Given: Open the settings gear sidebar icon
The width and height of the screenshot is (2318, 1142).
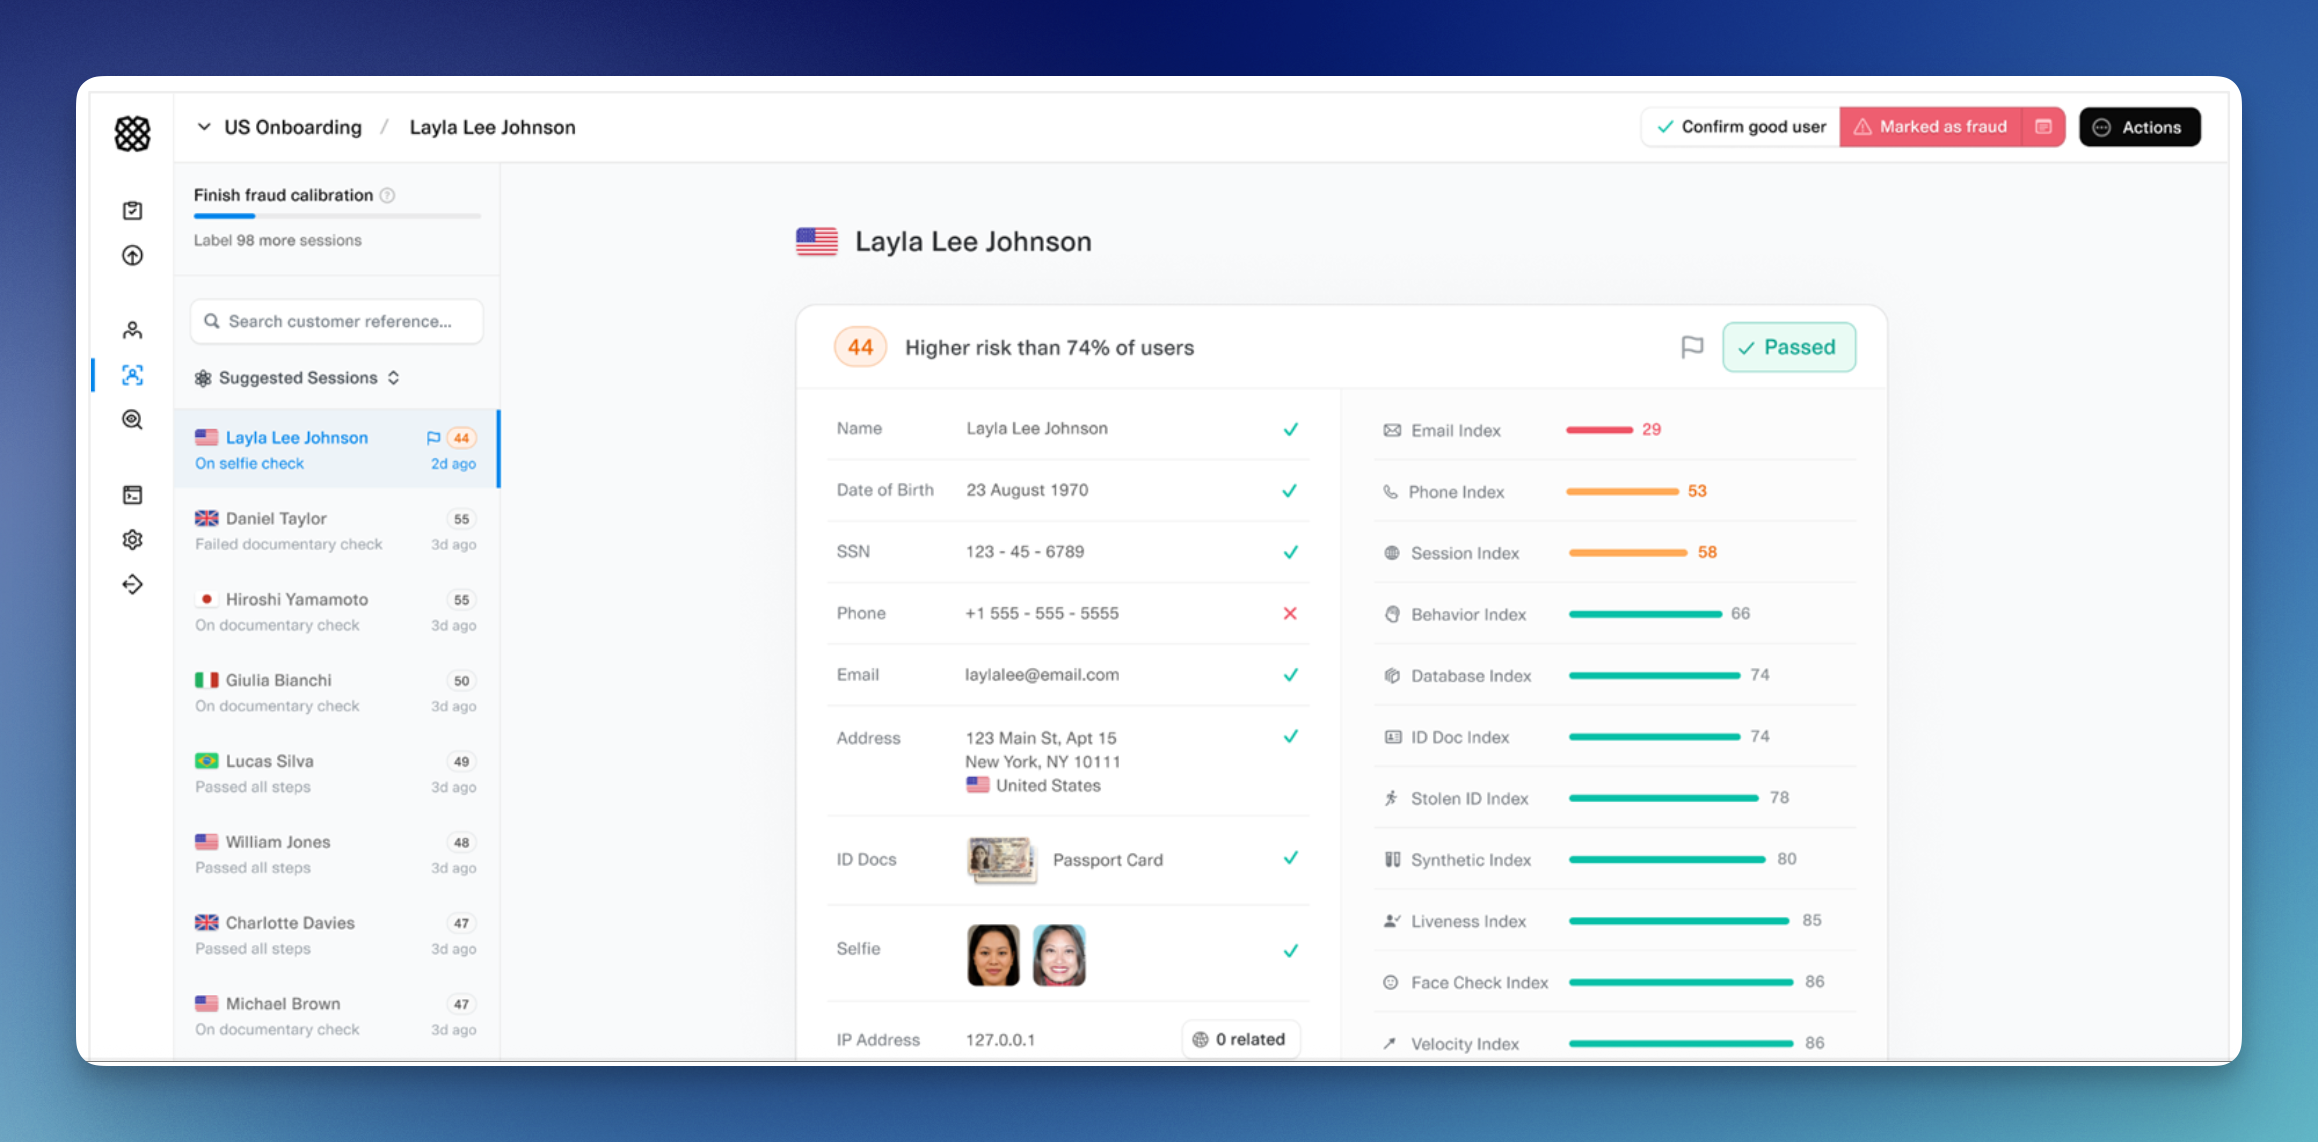Looking at the screenshot, I should pyautogui.click(x=132, y=540).
